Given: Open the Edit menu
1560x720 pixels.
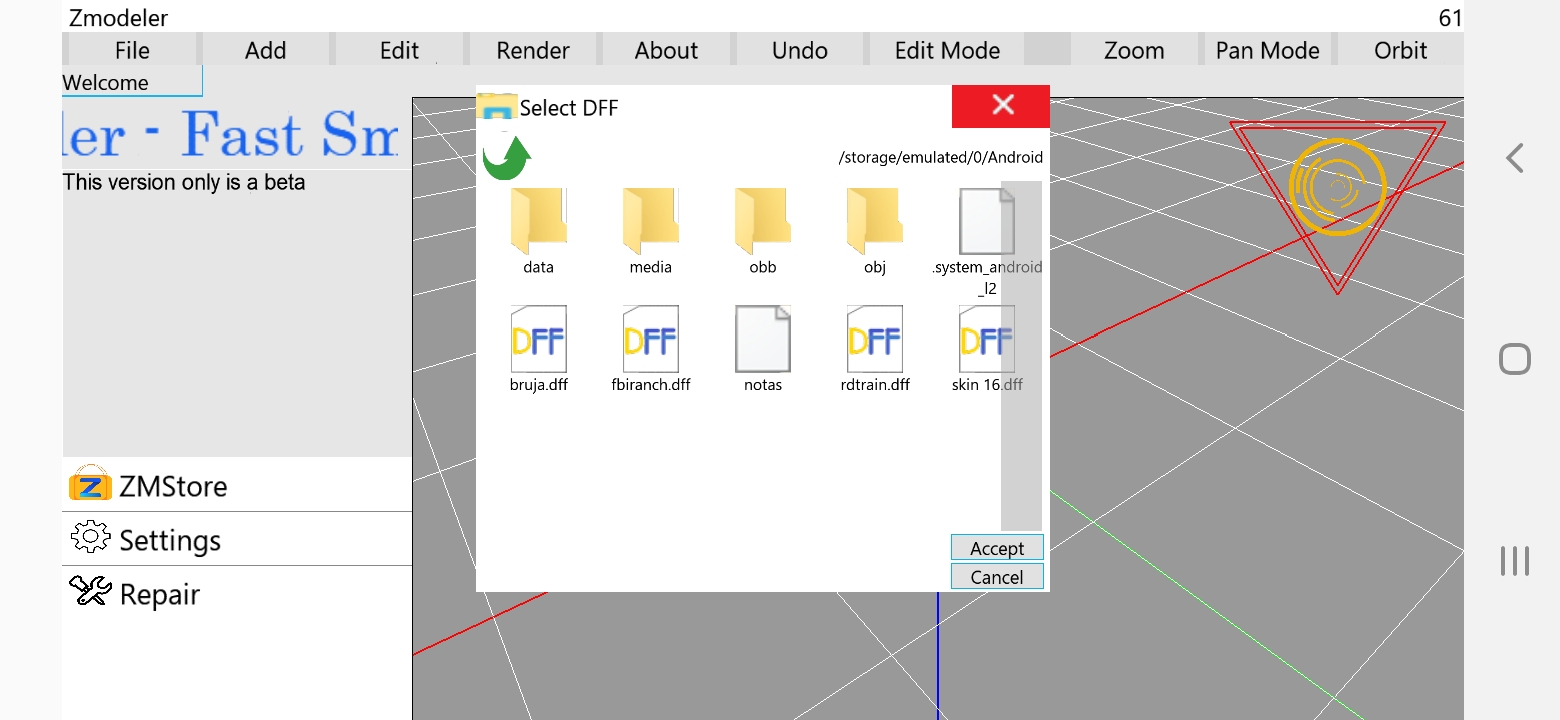Looking at the screenshot, I should (x=399, y=50).
